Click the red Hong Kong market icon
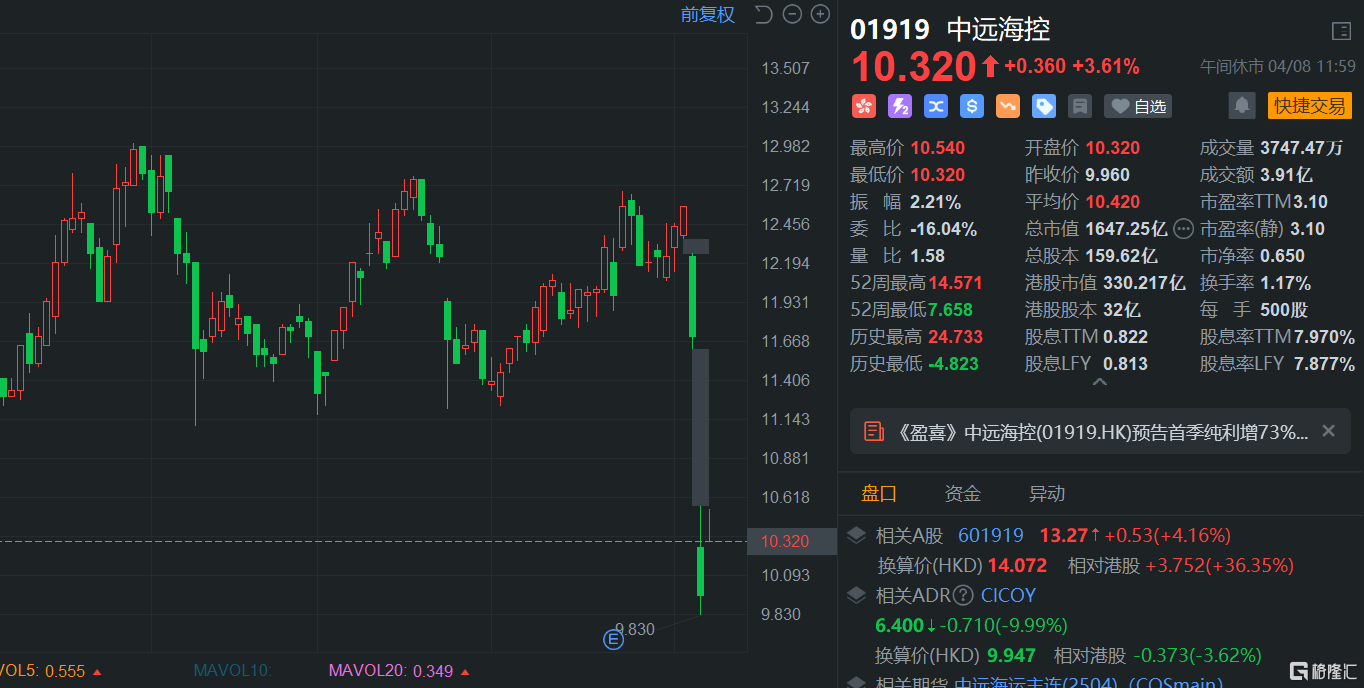This screenshot has width=1364, height=688. coord(863,106)
